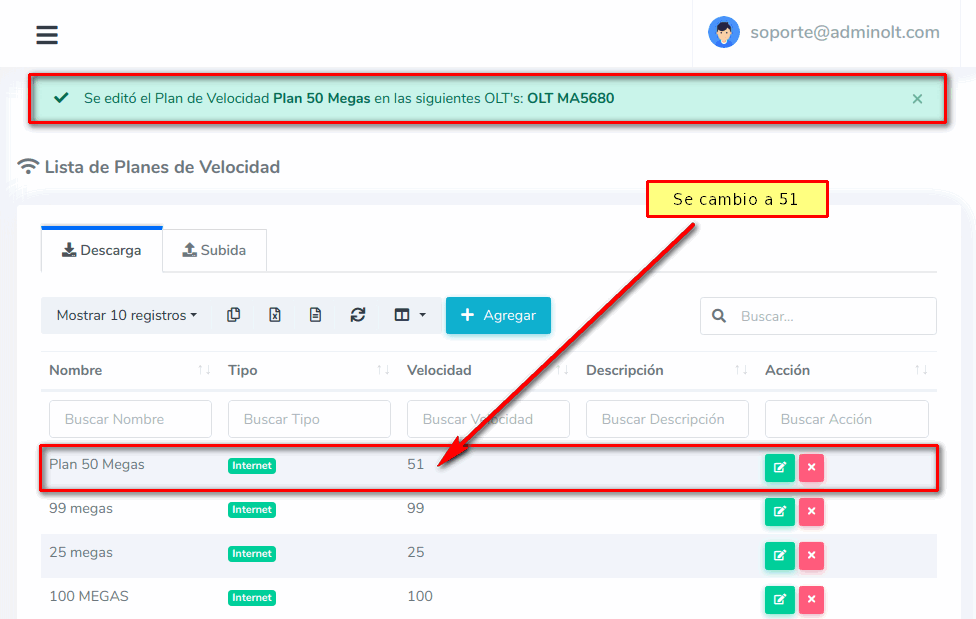Screen dimensions: 976x619
Task: Click the Agregar button
Action: point(498,315)
